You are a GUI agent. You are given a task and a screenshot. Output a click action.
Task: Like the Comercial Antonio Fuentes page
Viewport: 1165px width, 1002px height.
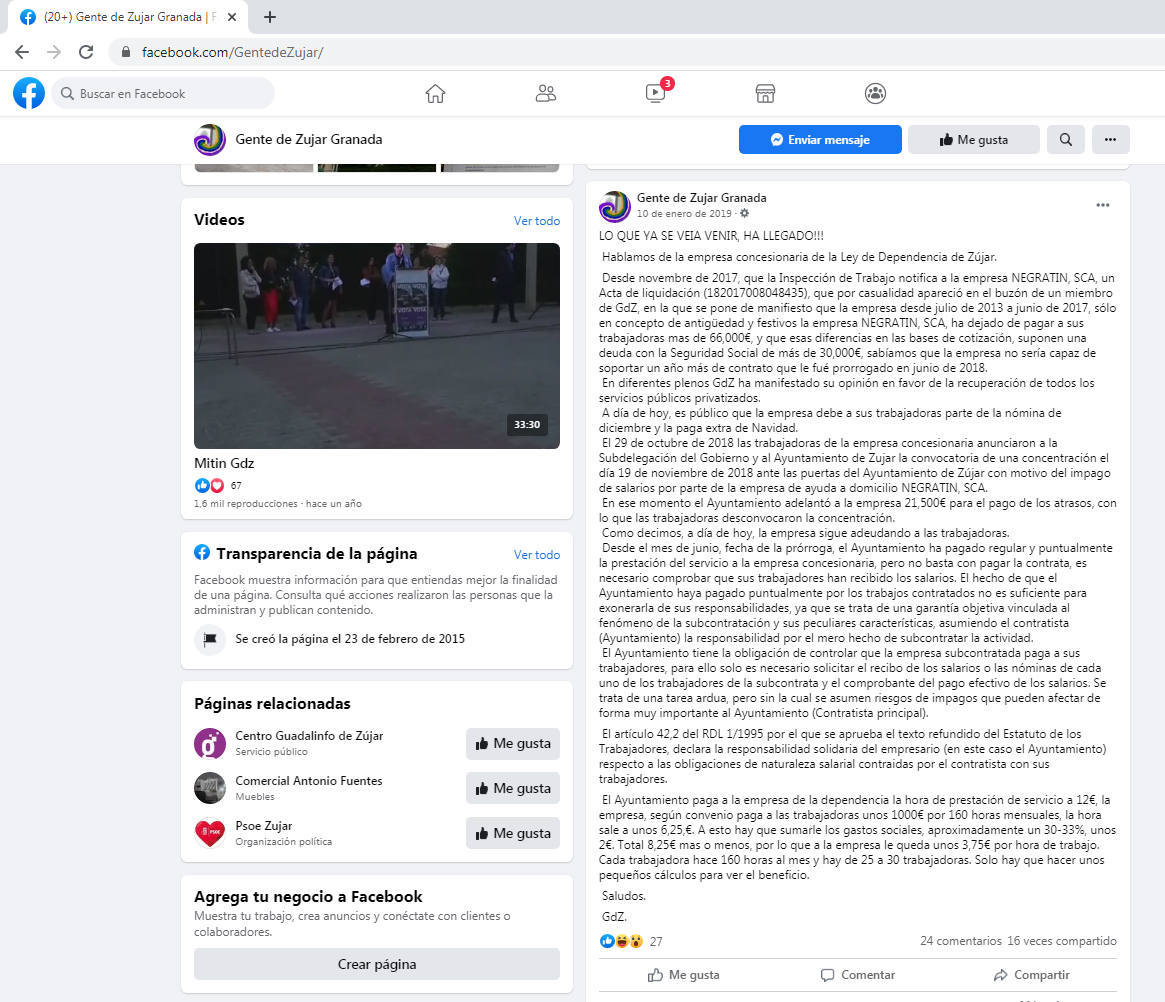pos(512,788)
